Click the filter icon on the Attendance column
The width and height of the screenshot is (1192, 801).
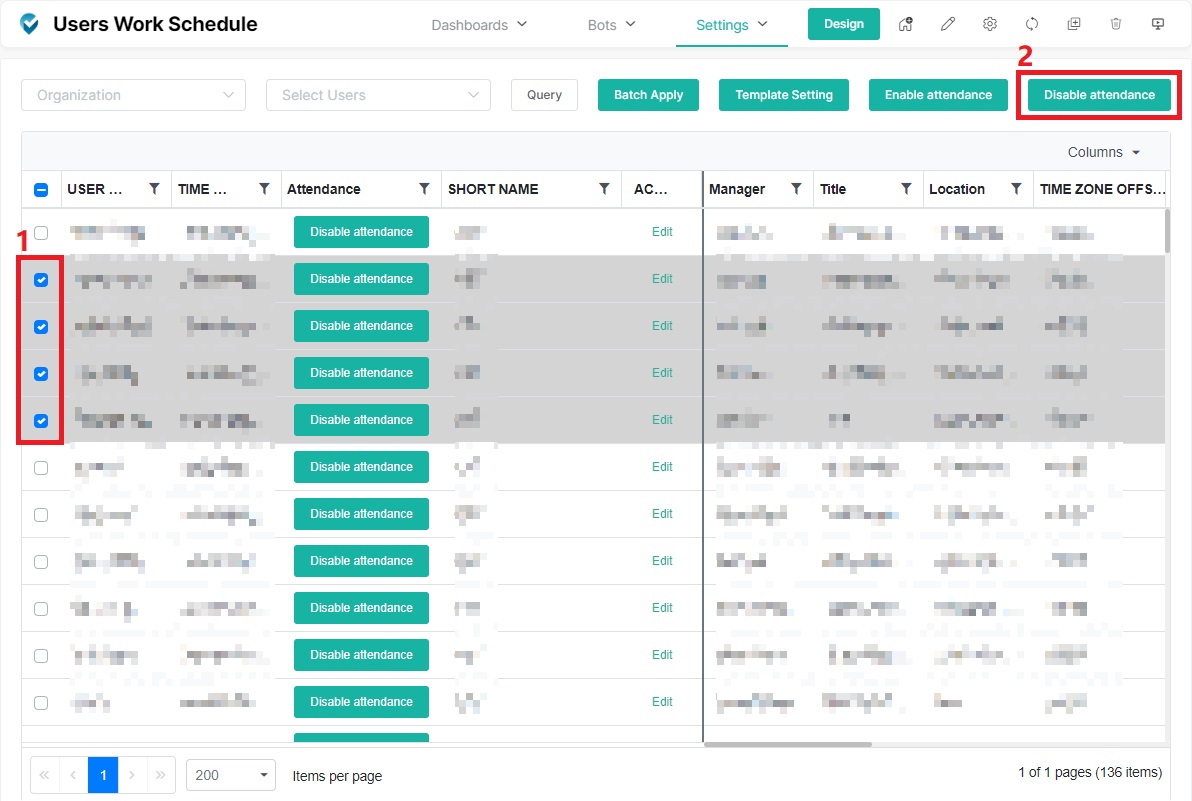(424, 189)
